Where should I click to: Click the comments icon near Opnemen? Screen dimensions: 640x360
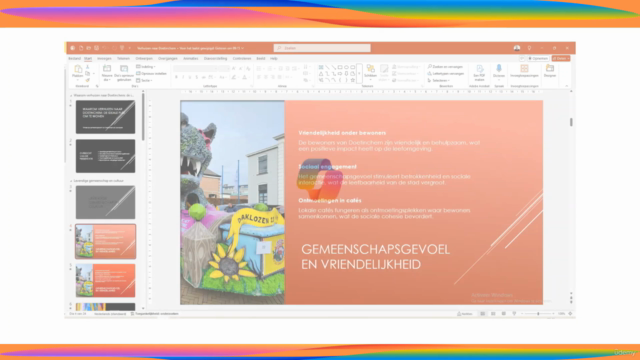point(522,59)
